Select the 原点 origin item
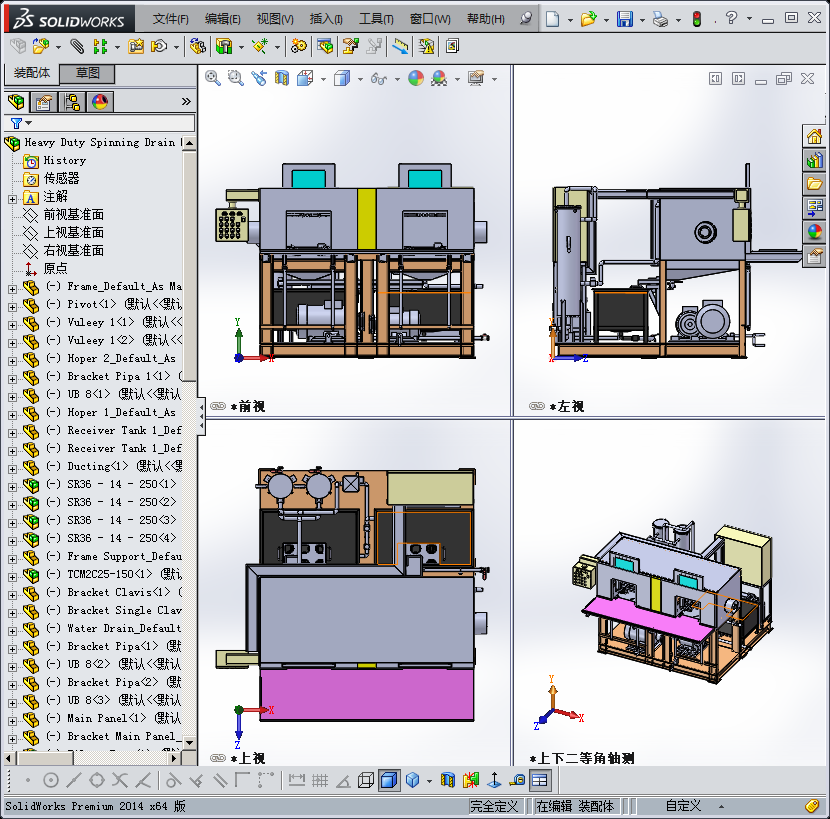This screenshot has width=830, height=819. [x=55, y=268]
